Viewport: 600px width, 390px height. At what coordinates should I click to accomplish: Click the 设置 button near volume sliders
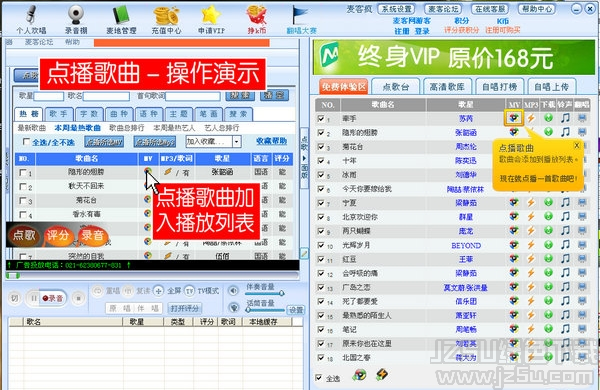(x=296, y=310)
